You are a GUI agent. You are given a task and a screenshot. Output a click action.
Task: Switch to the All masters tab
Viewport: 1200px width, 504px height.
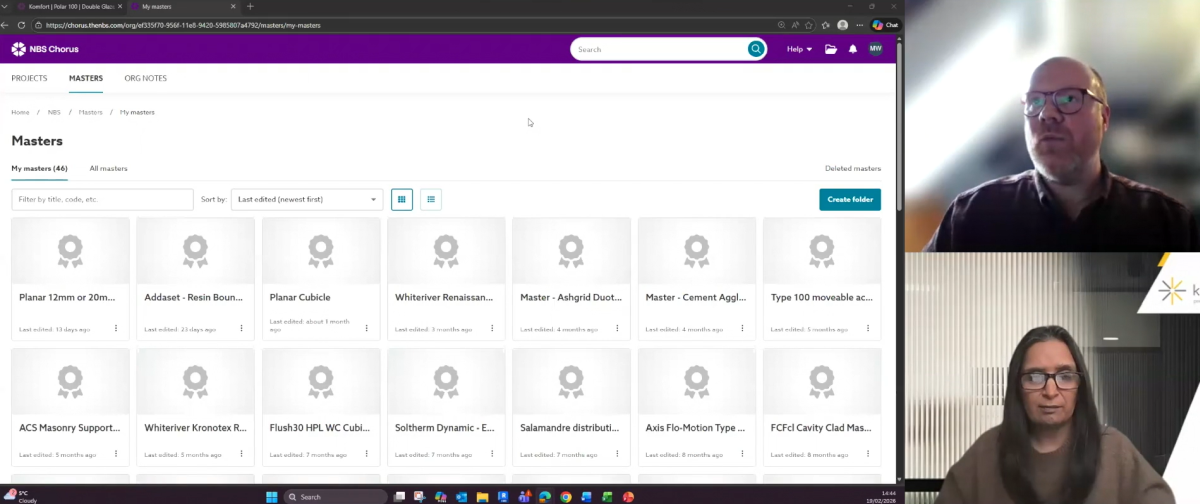[x=108, y=168]
